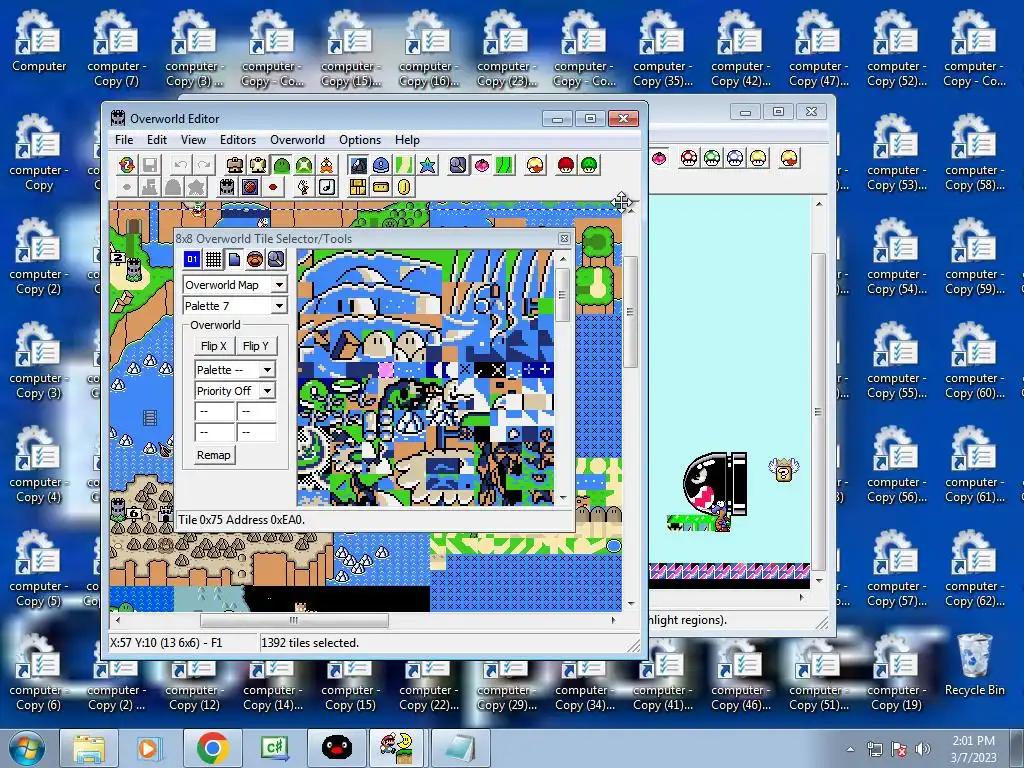Click the volume speaker tray icon
1024x768 pixels.
[x=922, y=749]
